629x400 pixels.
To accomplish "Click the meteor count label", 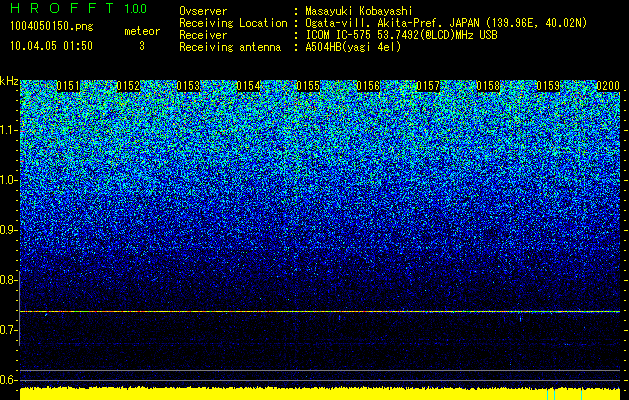I will click(142, 31).
